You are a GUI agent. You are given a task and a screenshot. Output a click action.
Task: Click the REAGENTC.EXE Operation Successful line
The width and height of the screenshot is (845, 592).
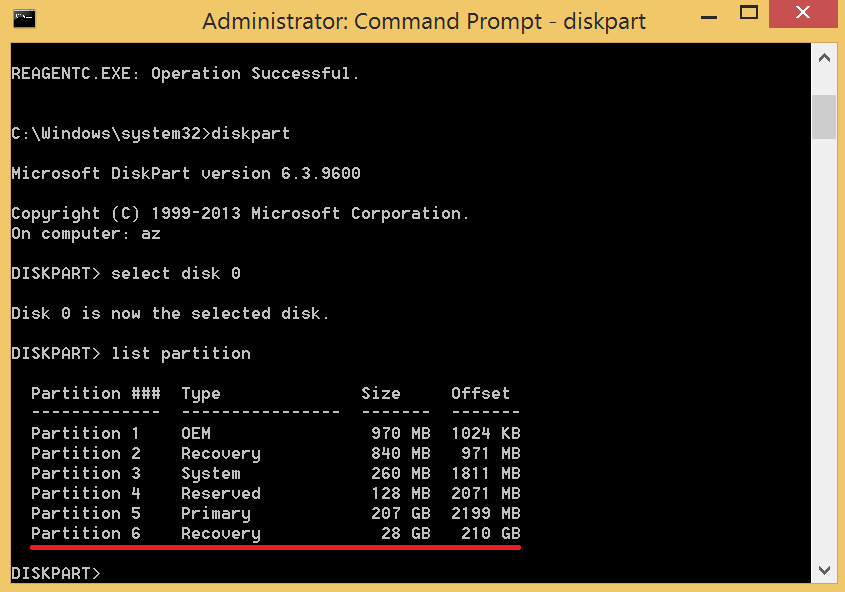point(185,73)
